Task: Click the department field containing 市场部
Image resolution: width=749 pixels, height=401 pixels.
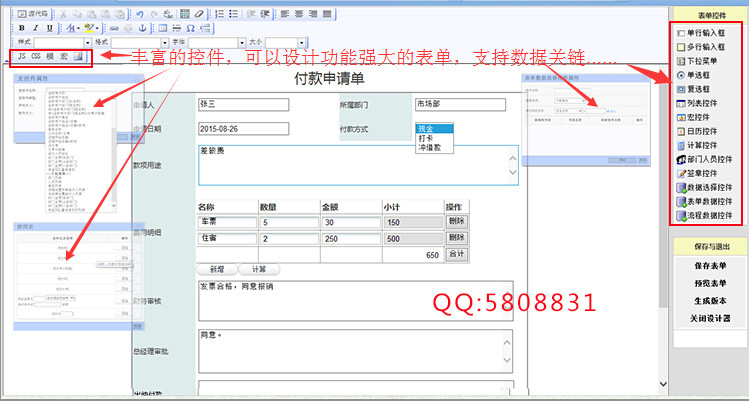Action: [460, 104]
